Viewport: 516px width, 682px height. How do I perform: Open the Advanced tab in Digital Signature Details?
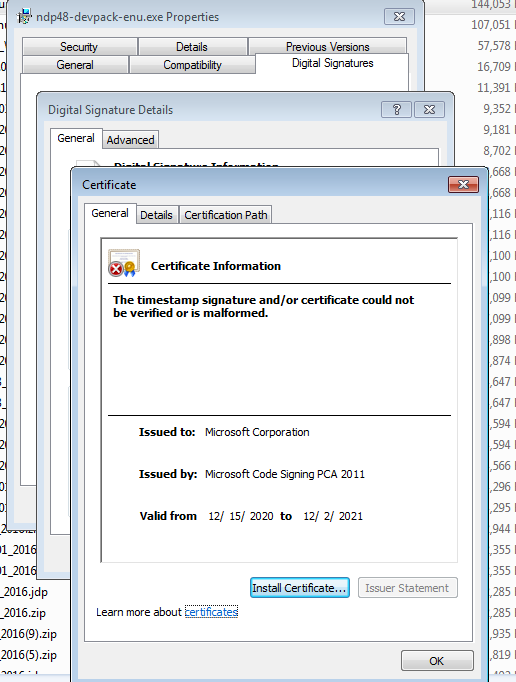coord(131,140)
